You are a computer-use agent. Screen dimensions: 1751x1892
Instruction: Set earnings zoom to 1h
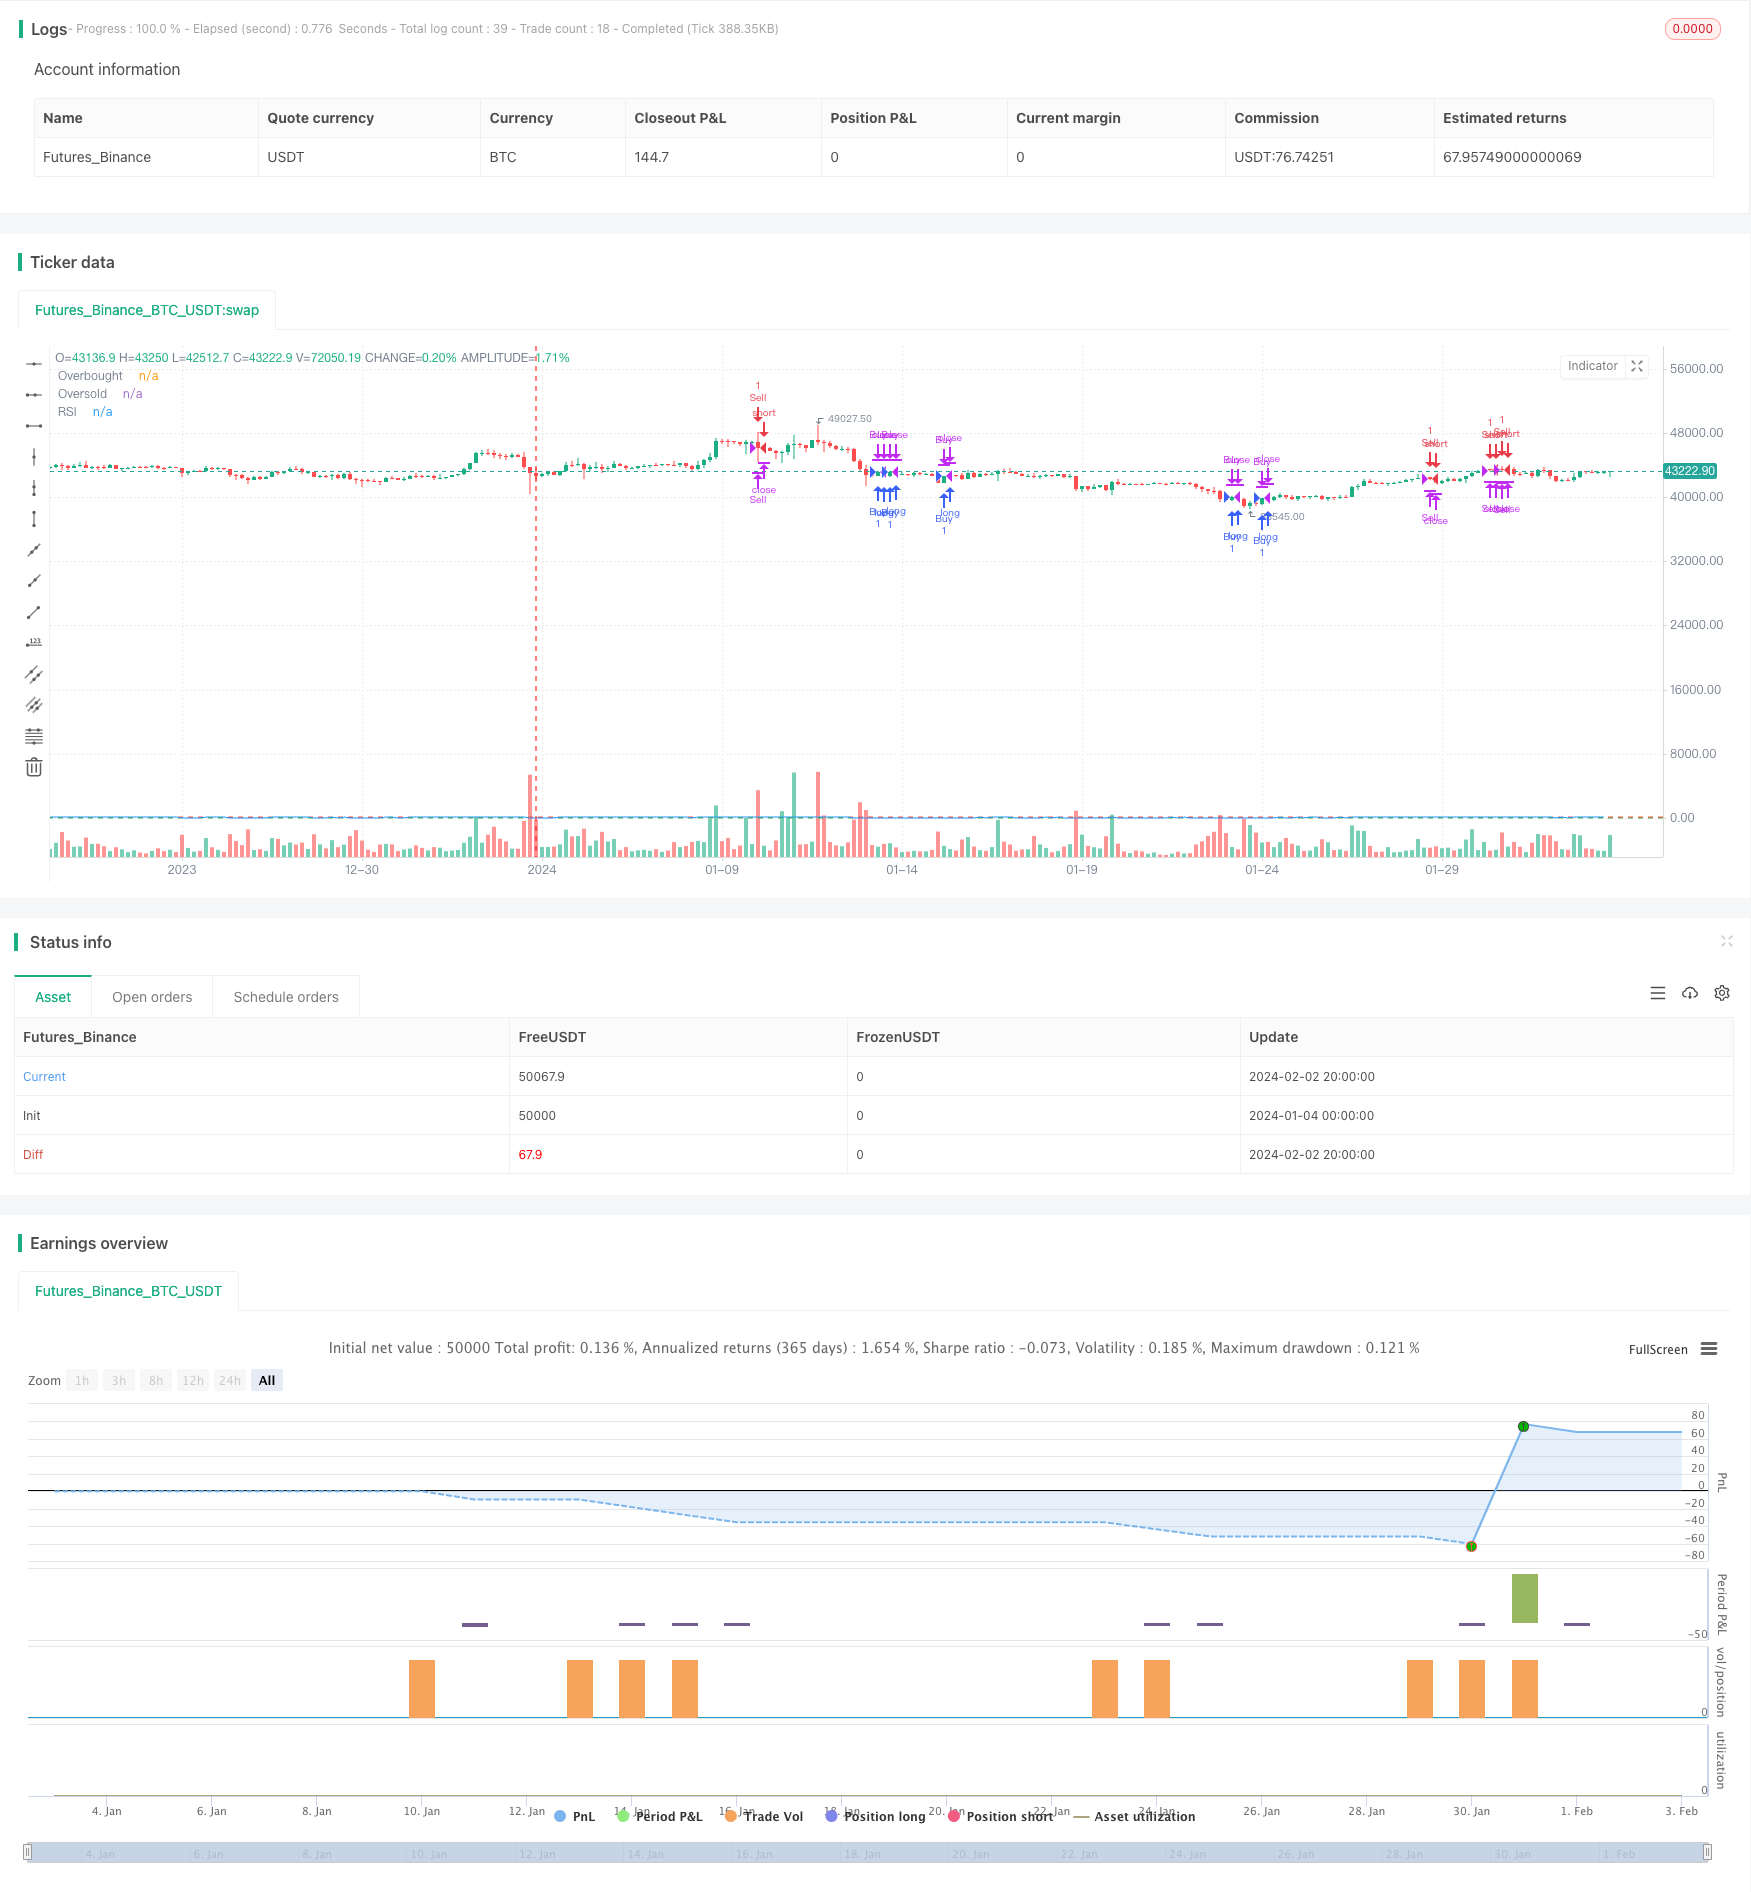(82, 1380)
